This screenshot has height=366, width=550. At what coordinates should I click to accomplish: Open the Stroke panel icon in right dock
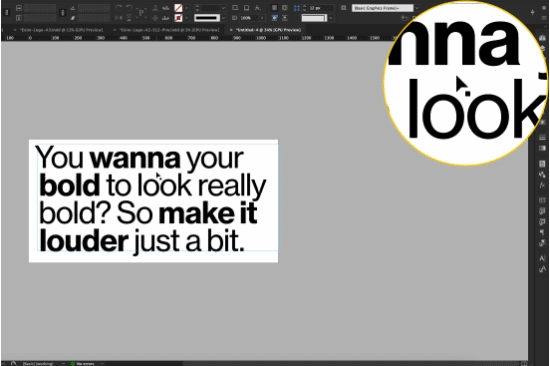(542, 138)
